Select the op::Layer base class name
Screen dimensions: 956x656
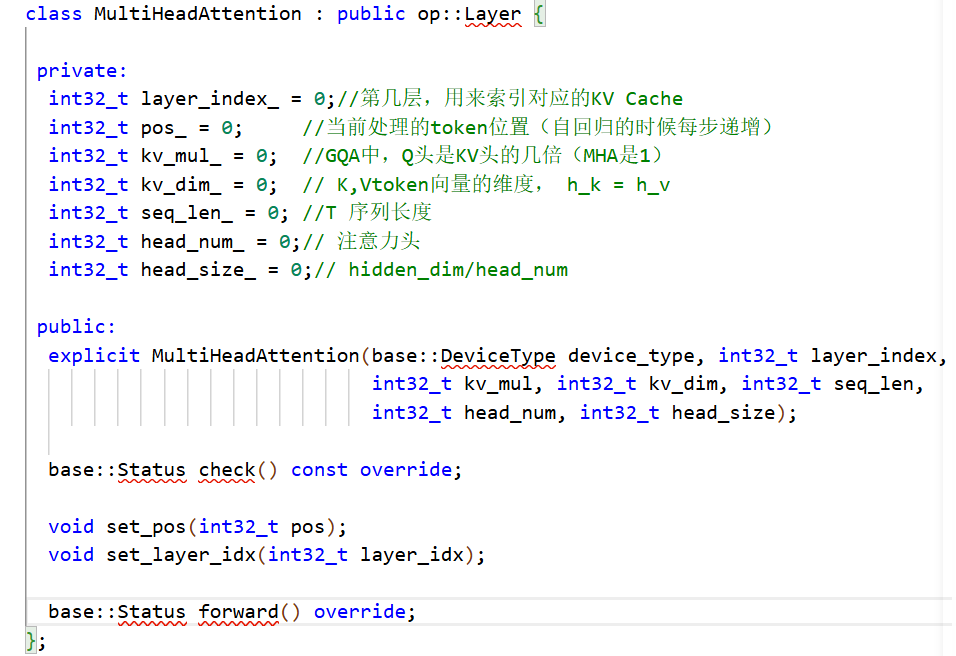point(469,13)
